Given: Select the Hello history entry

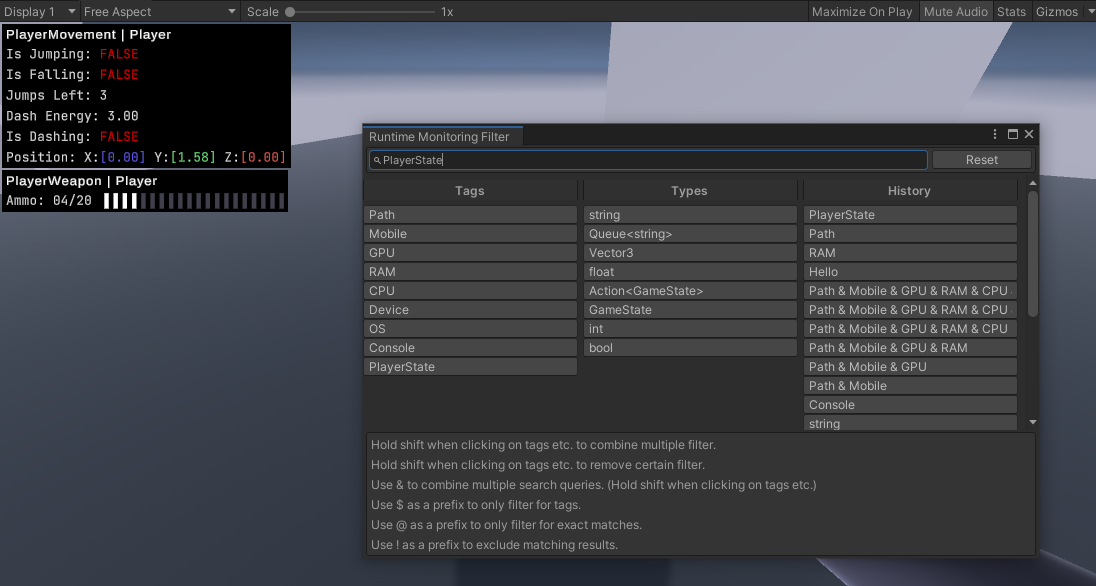Looking at the screenshot, I should 910,271.
